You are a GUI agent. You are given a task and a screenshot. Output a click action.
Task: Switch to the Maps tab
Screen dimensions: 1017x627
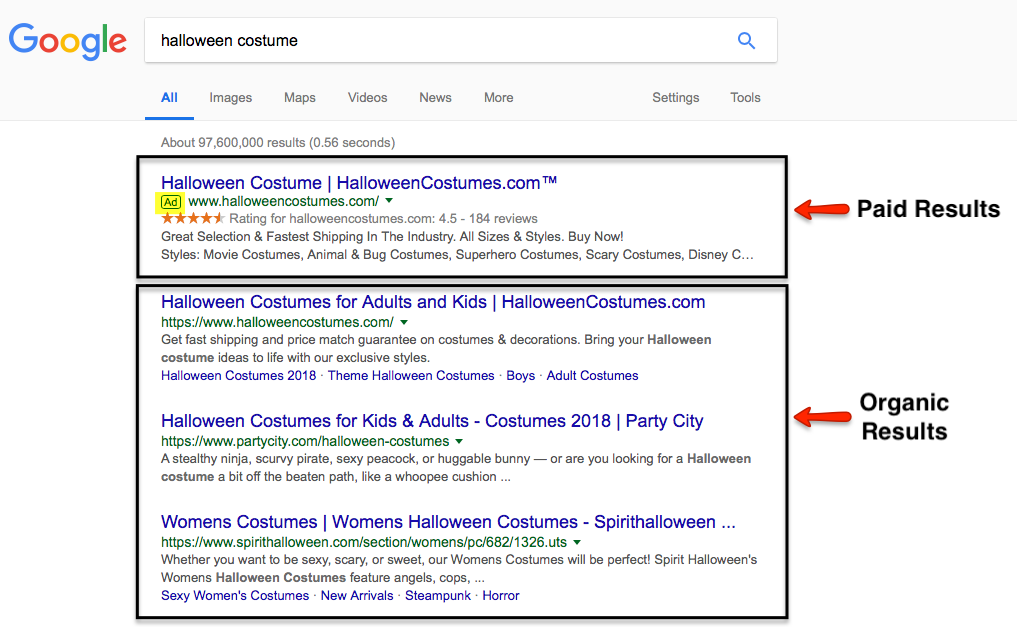click(300, 98)
